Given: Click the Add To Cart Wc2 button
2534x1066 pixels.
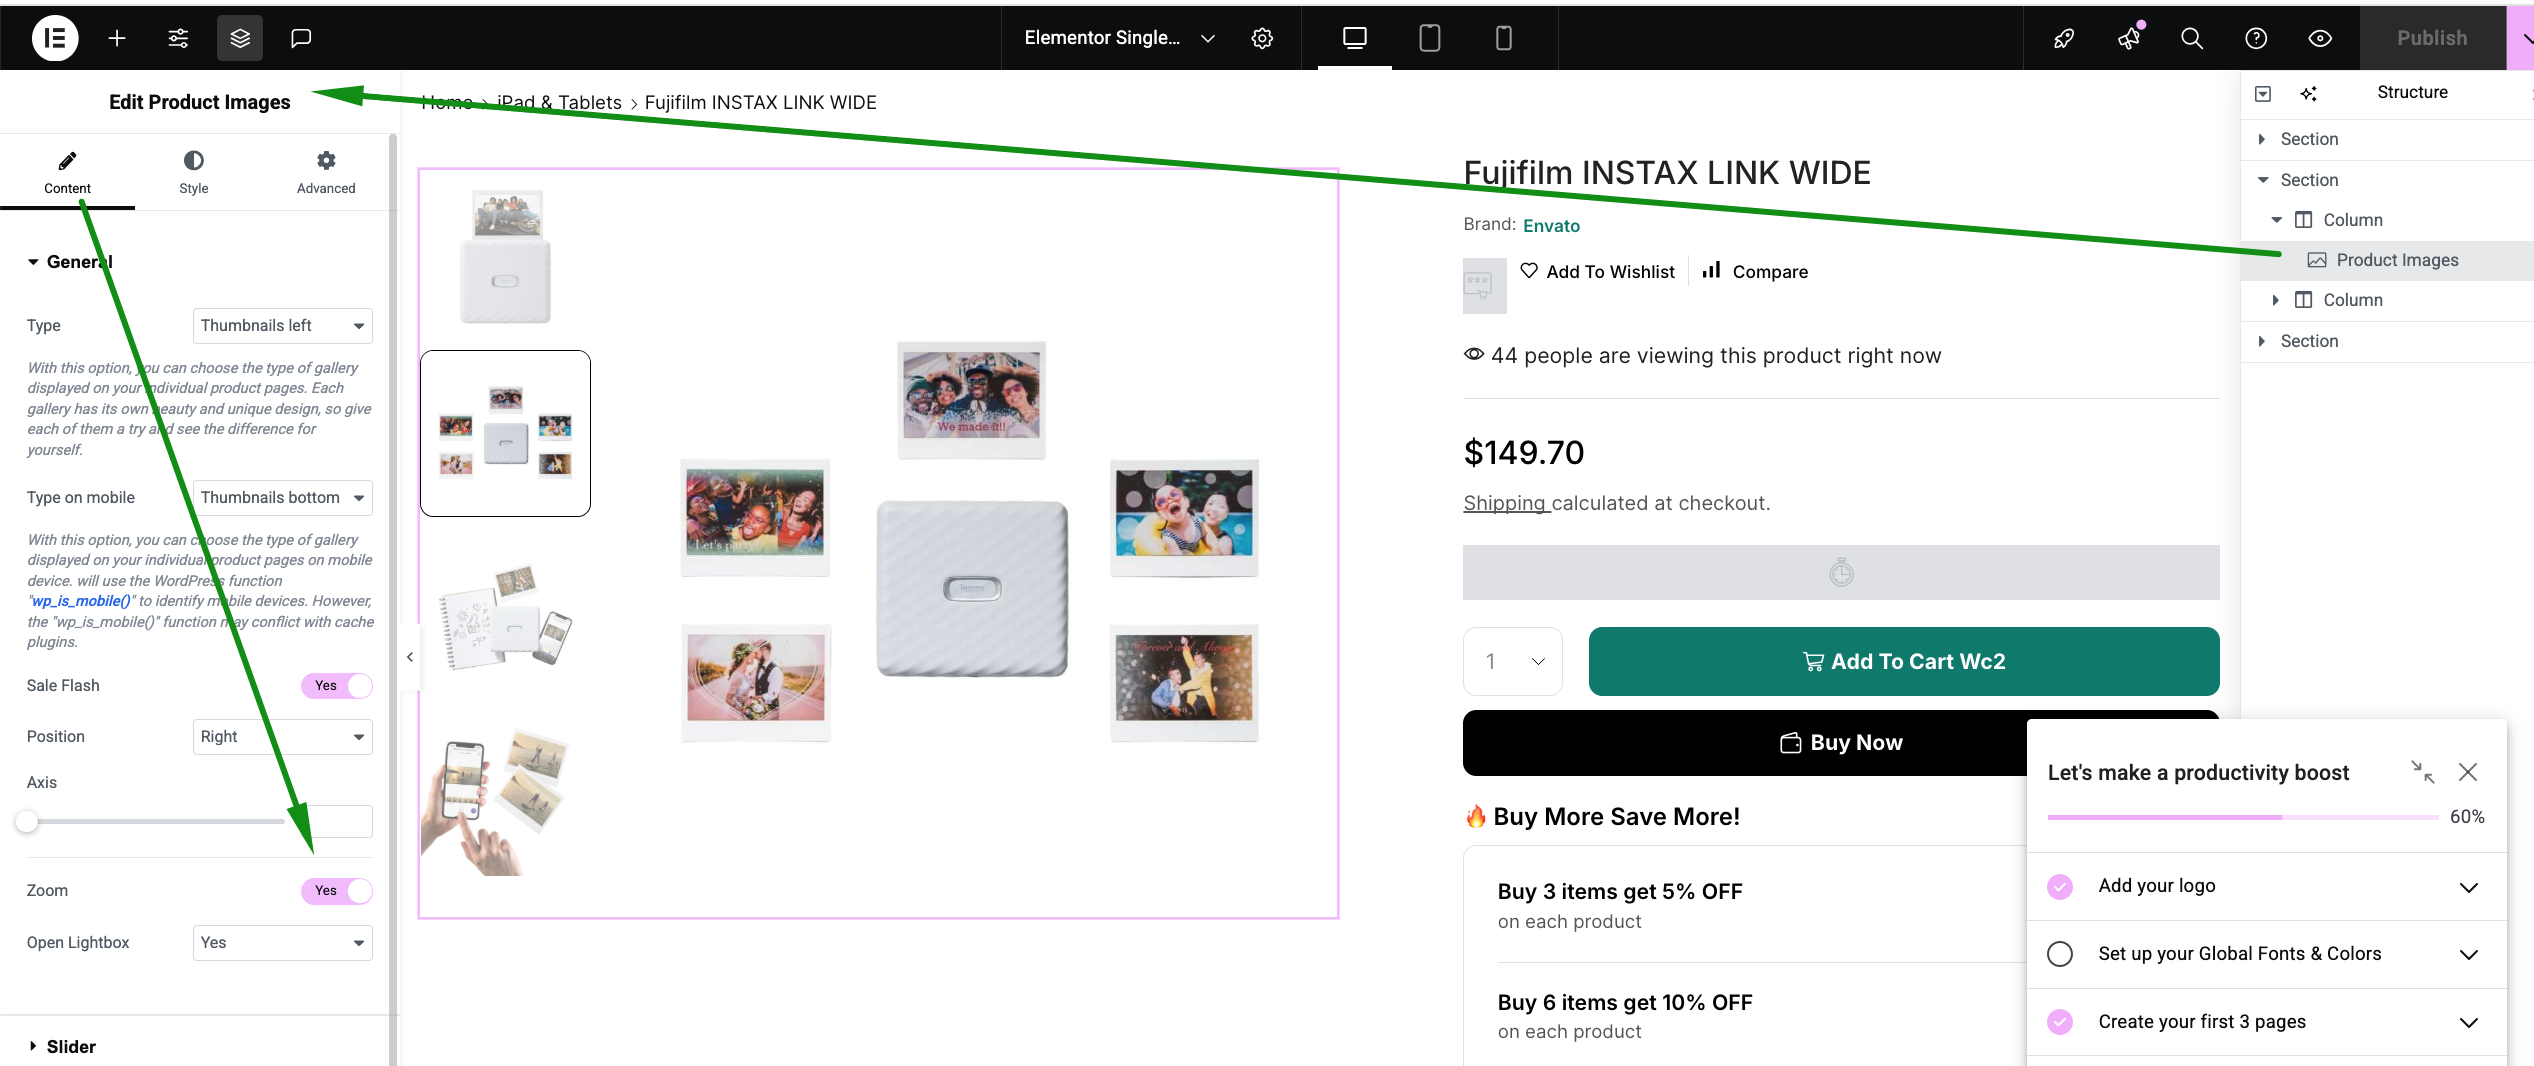Looking at the screenshot, I should 1904,661.
